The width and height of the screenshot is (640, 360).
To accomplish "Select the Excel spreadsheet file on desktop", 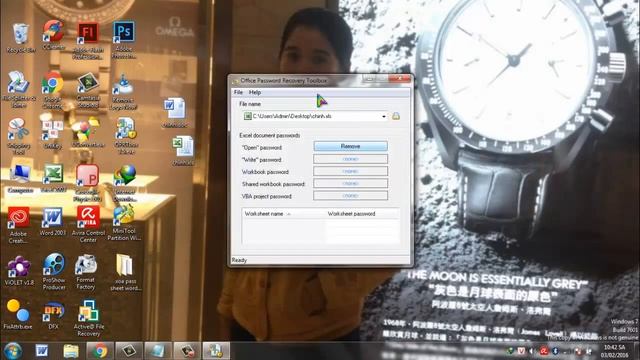I will point(183,151).
